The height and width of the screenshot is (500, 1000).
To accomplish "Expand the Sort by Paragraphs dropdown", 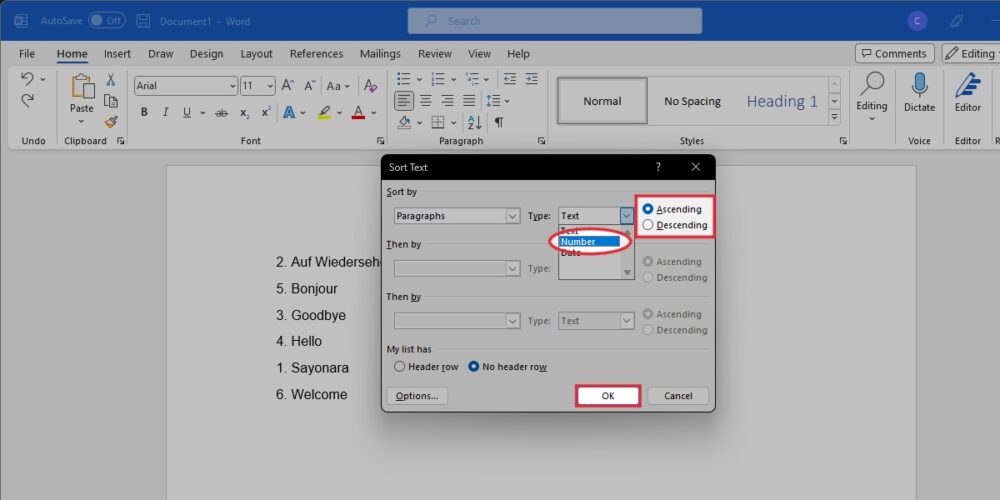I will [x=512, y=216].
